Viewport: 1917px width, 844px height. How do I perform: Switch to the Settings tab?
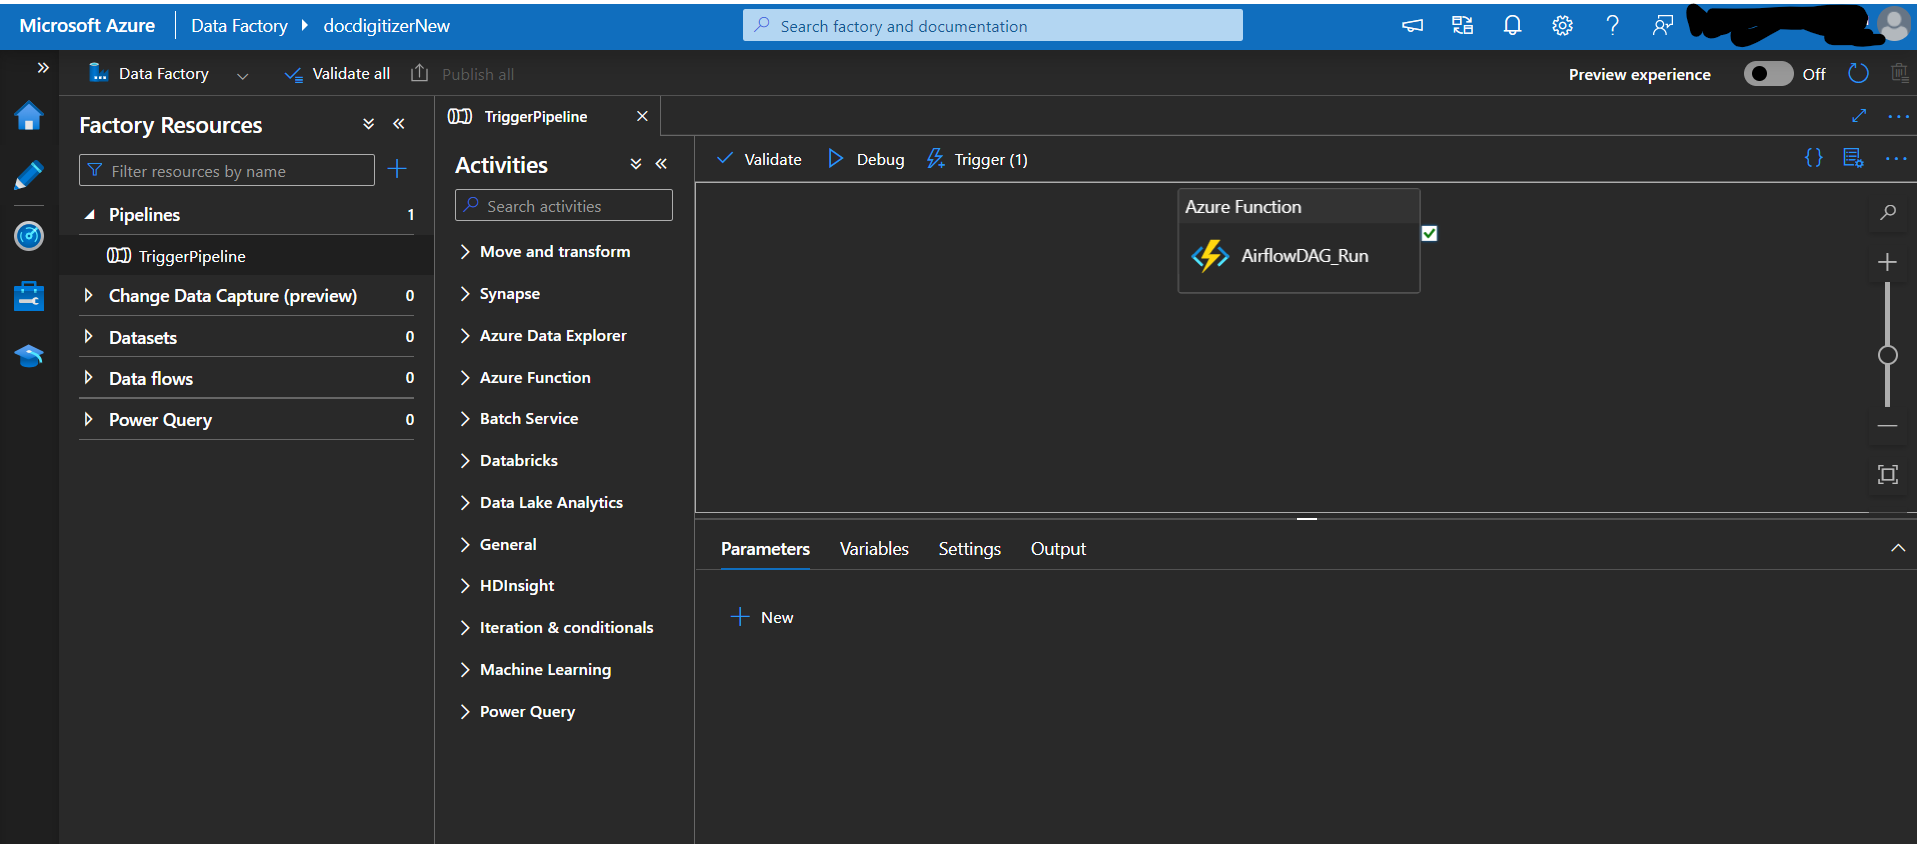(x=969, y=549)
